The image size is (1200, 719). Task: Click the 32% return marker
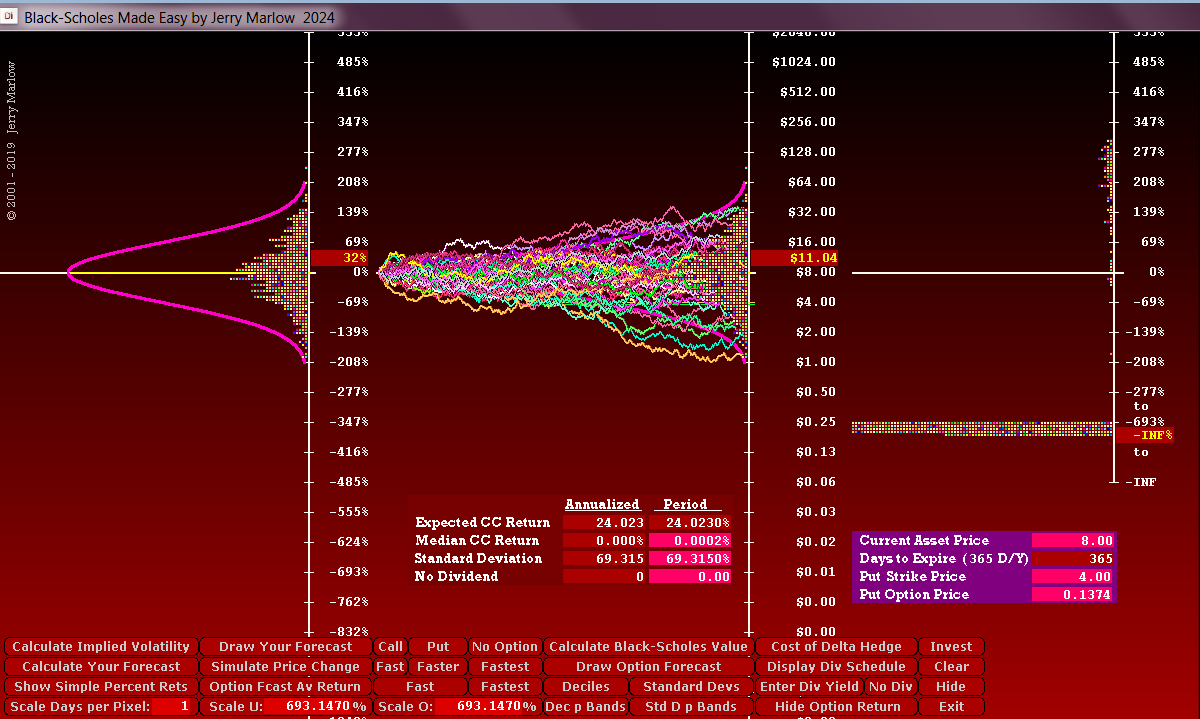341,258
